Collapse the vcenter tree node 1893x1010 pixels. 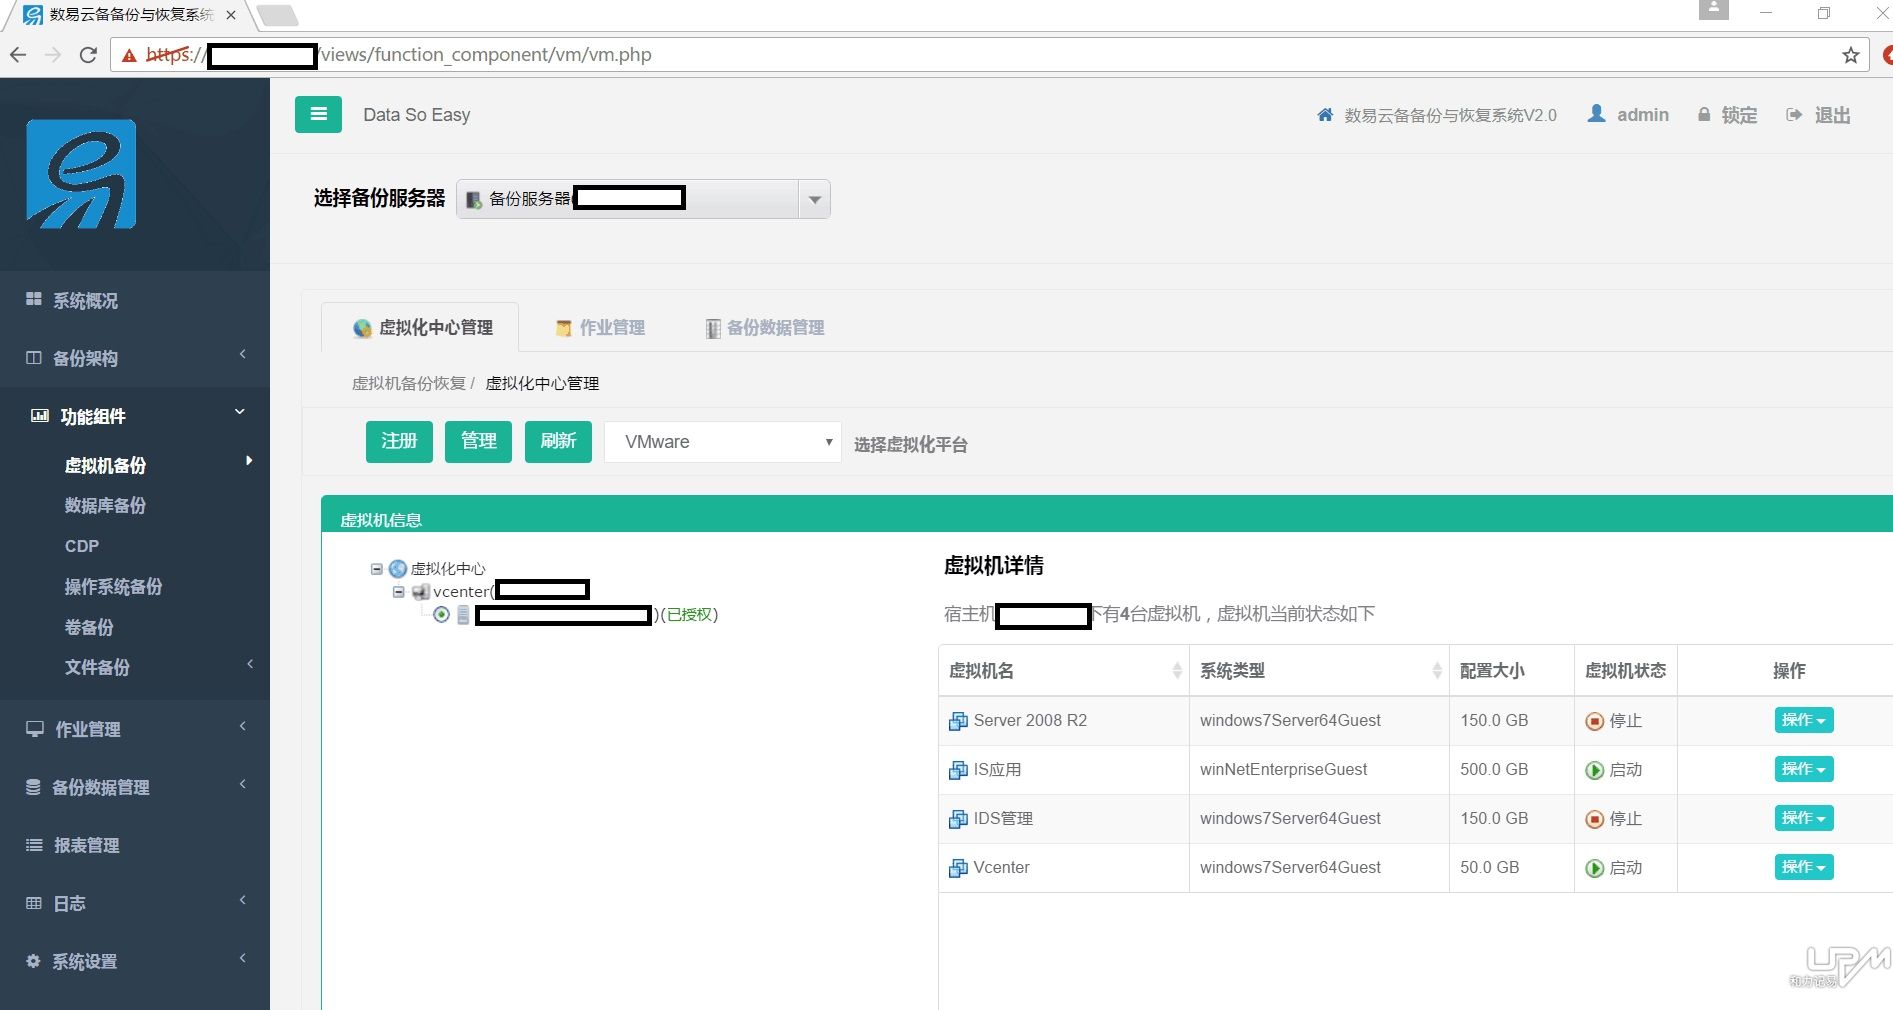point(399,592)
